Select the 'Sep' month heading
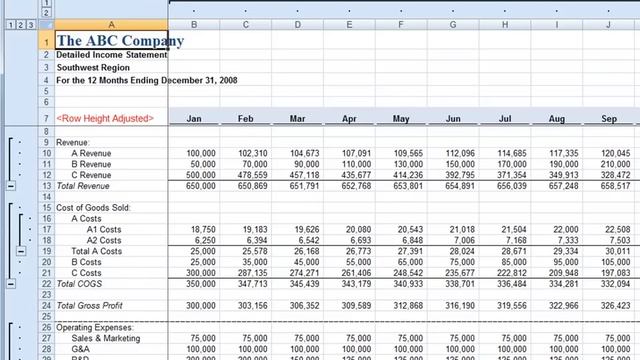640x360 pixels. (x=609, y=118)
